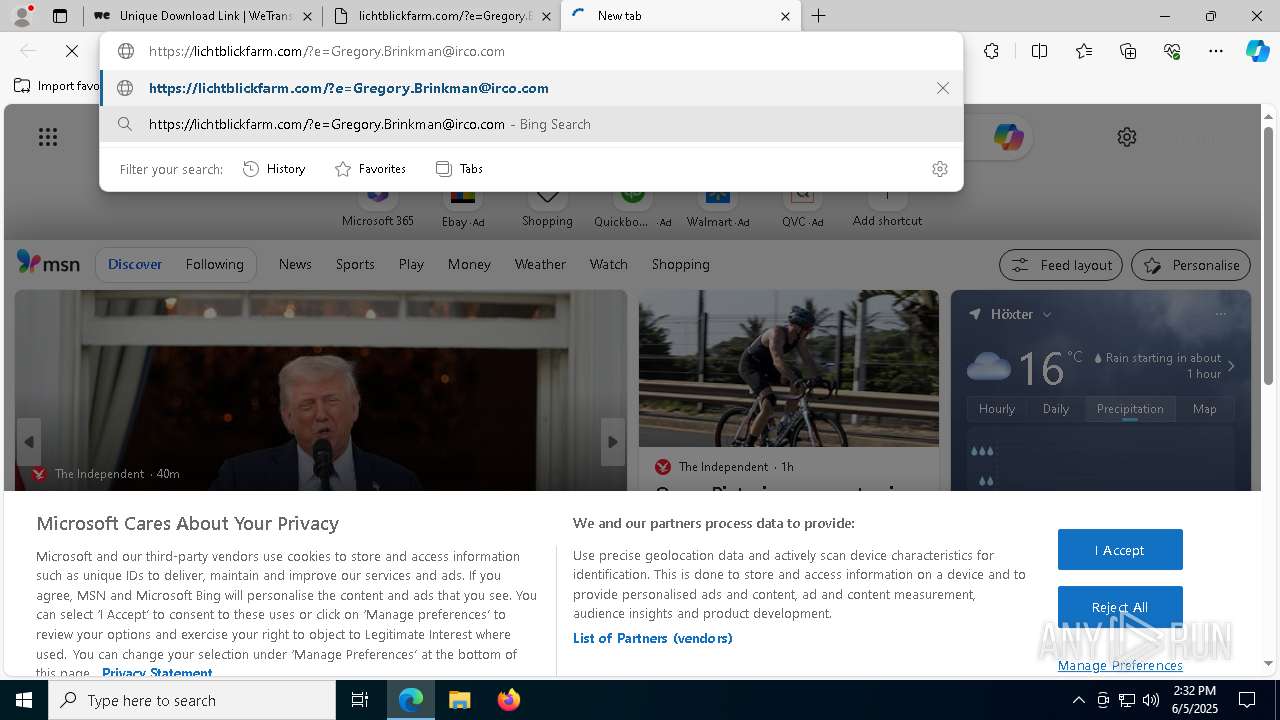Open the Watch category
Screen dimensions: 1280x720
(608, 264)
